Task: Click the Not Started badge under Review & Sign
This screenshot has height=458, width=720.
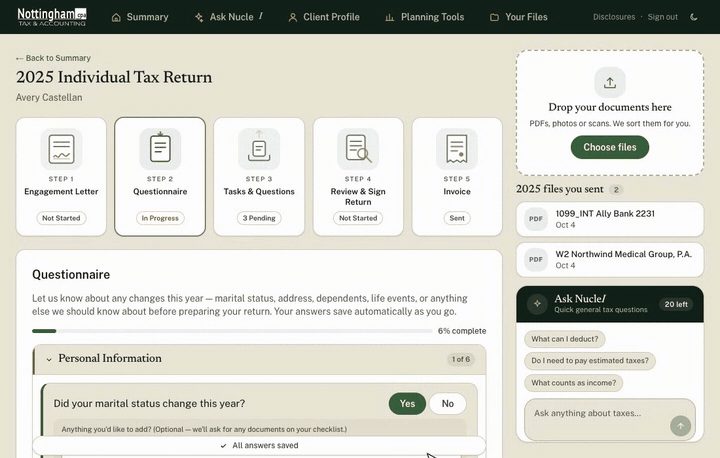Action: pyautogui.click(x=358, y=218)
